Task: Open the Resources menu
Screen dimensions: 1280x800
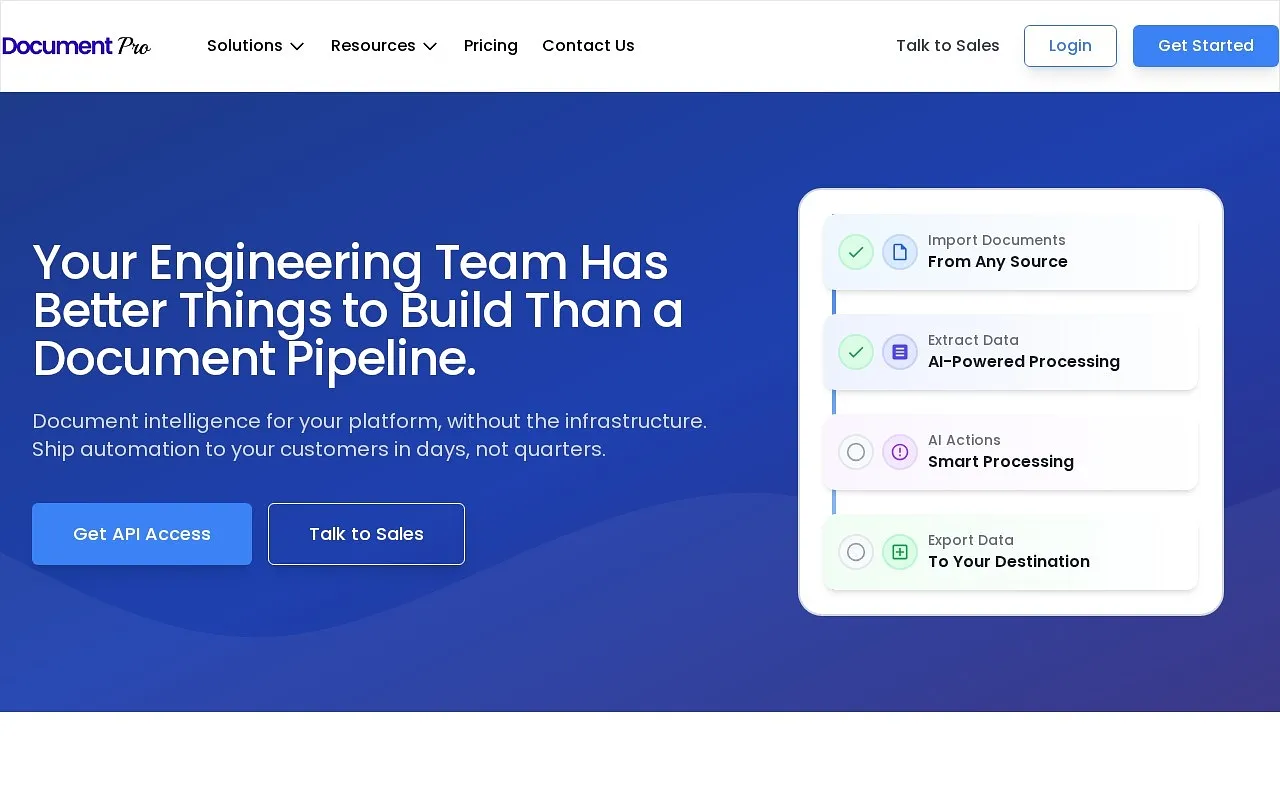Action: 384,46
